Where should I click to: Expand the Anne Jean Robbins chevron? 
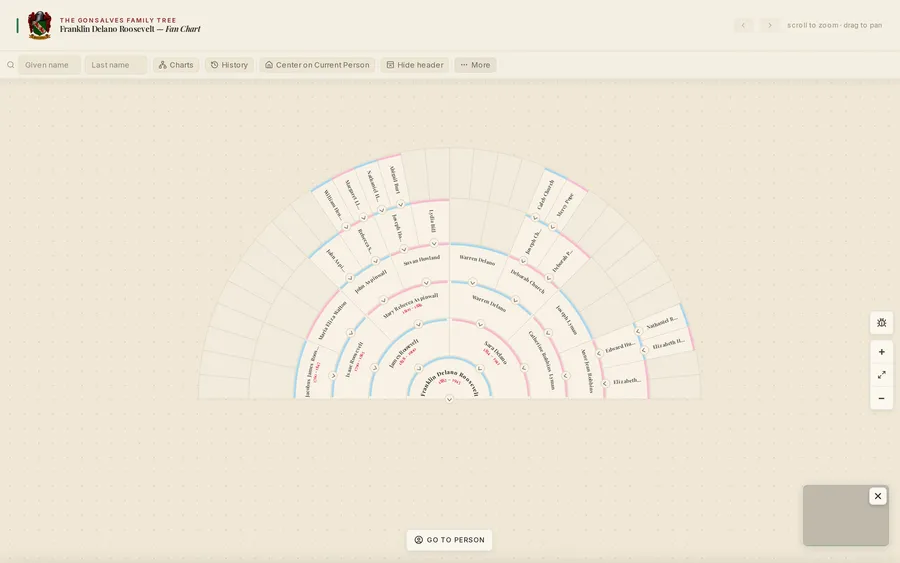point(565,375)
